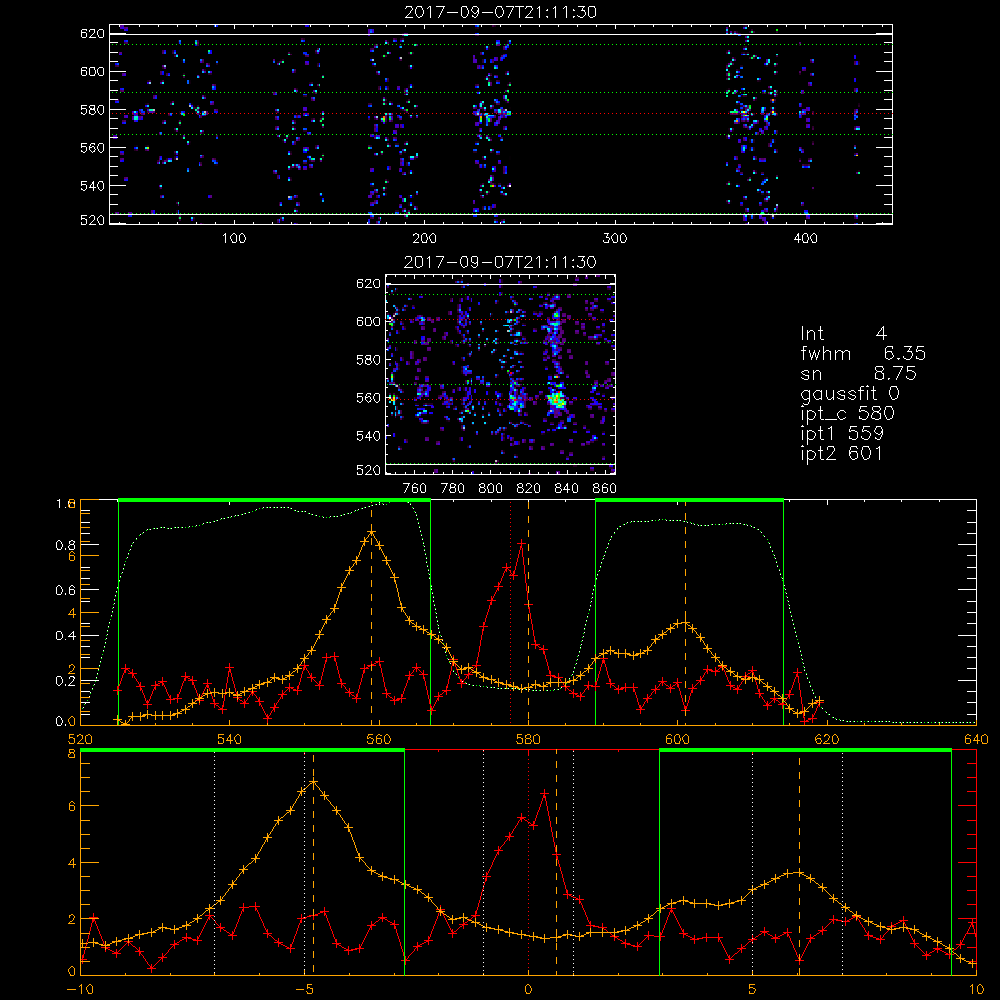Click the x-axis label 300 of top spectrogram
1000x1000 pixels.
(x=615, y=239)
